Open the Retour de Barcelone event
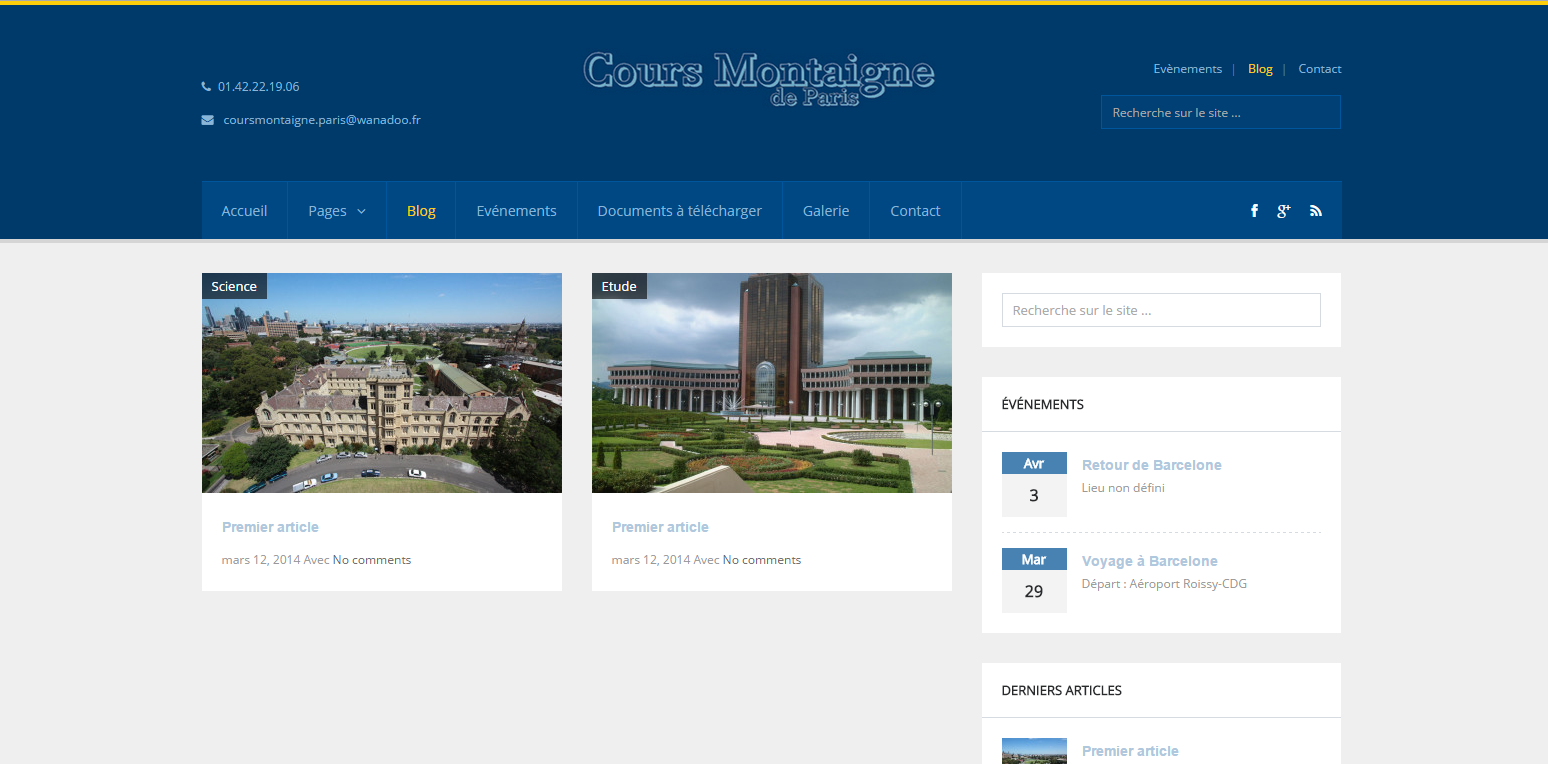 click(x=1151, y=465)
